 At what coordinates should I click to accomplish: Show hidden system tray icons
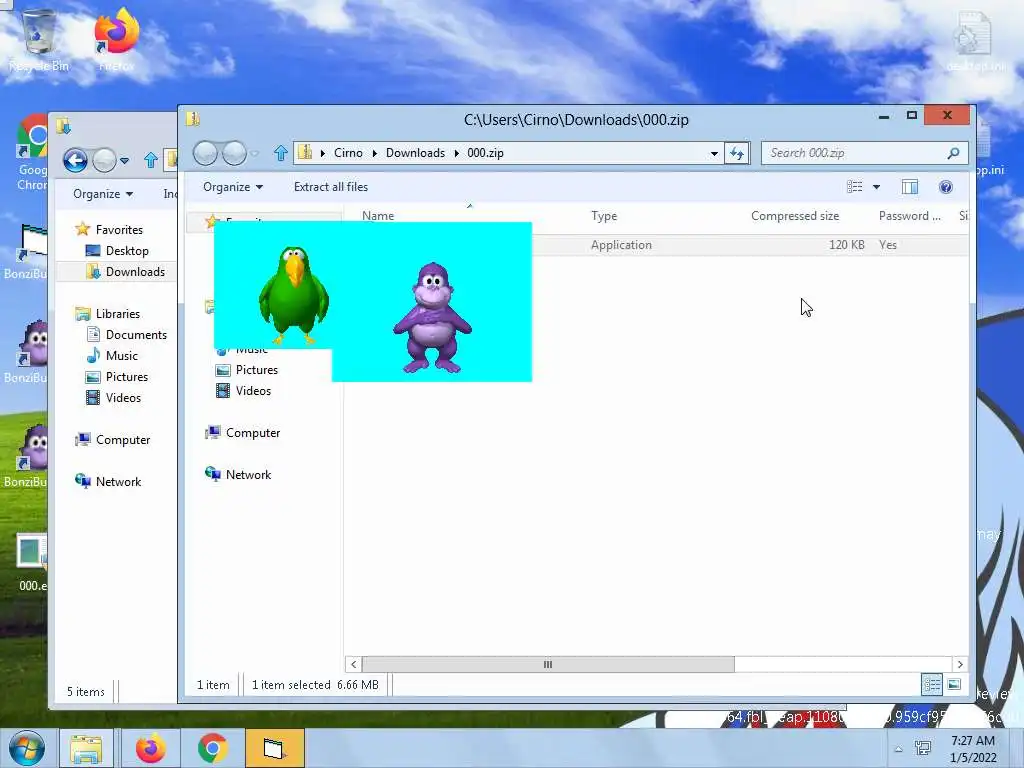point(899,749)
